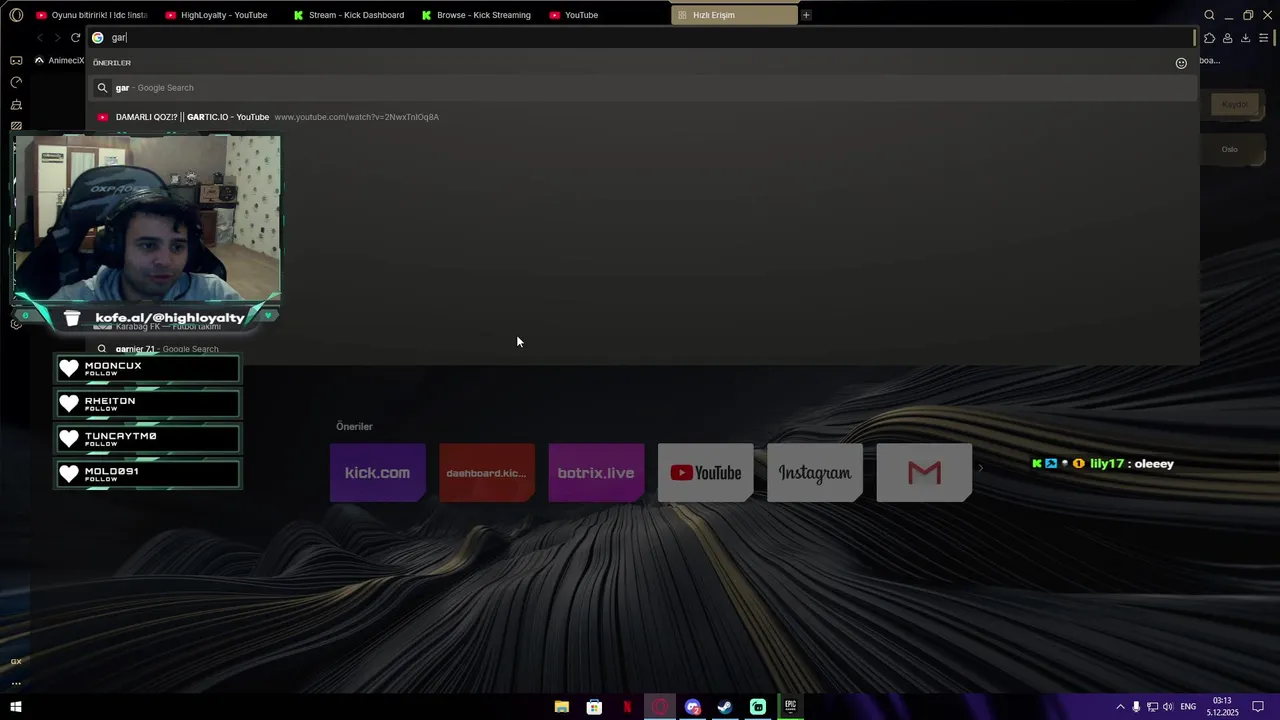
Task: Click the 'ÖNERİLER' suggestions header
Action: coord(112,63)
